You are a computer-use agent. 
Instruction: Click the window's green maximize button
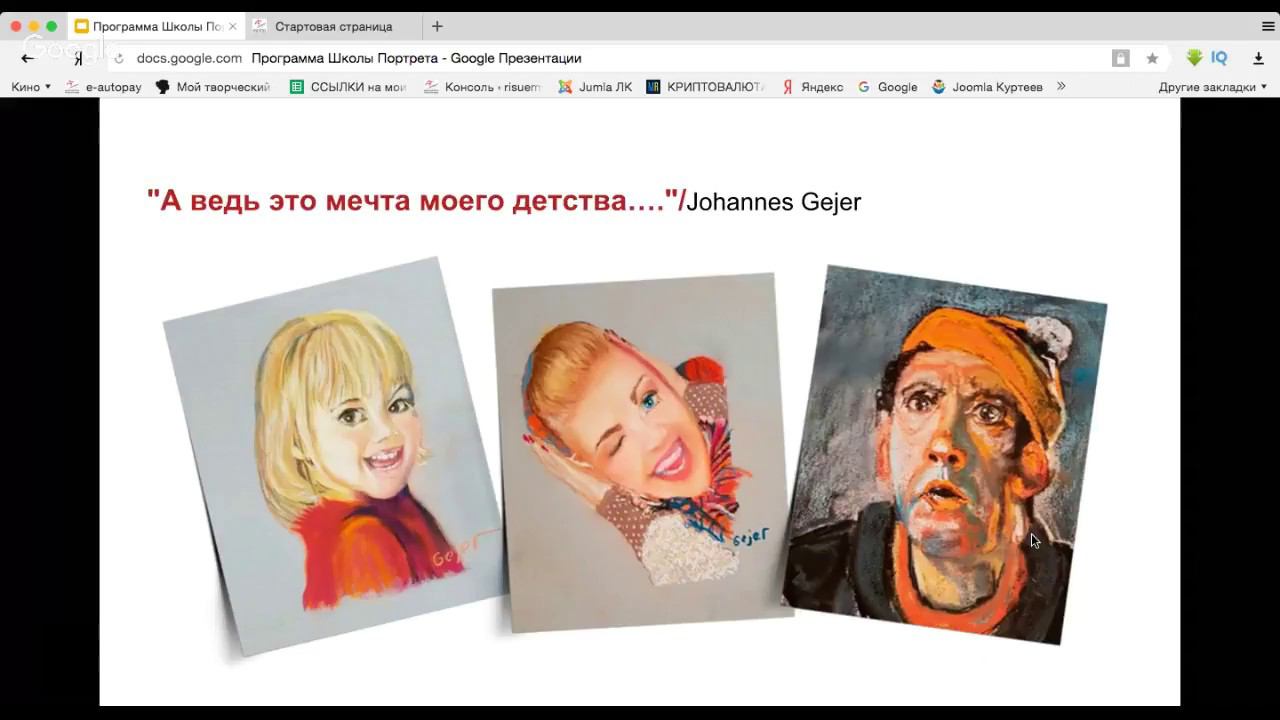click(51, 26)
